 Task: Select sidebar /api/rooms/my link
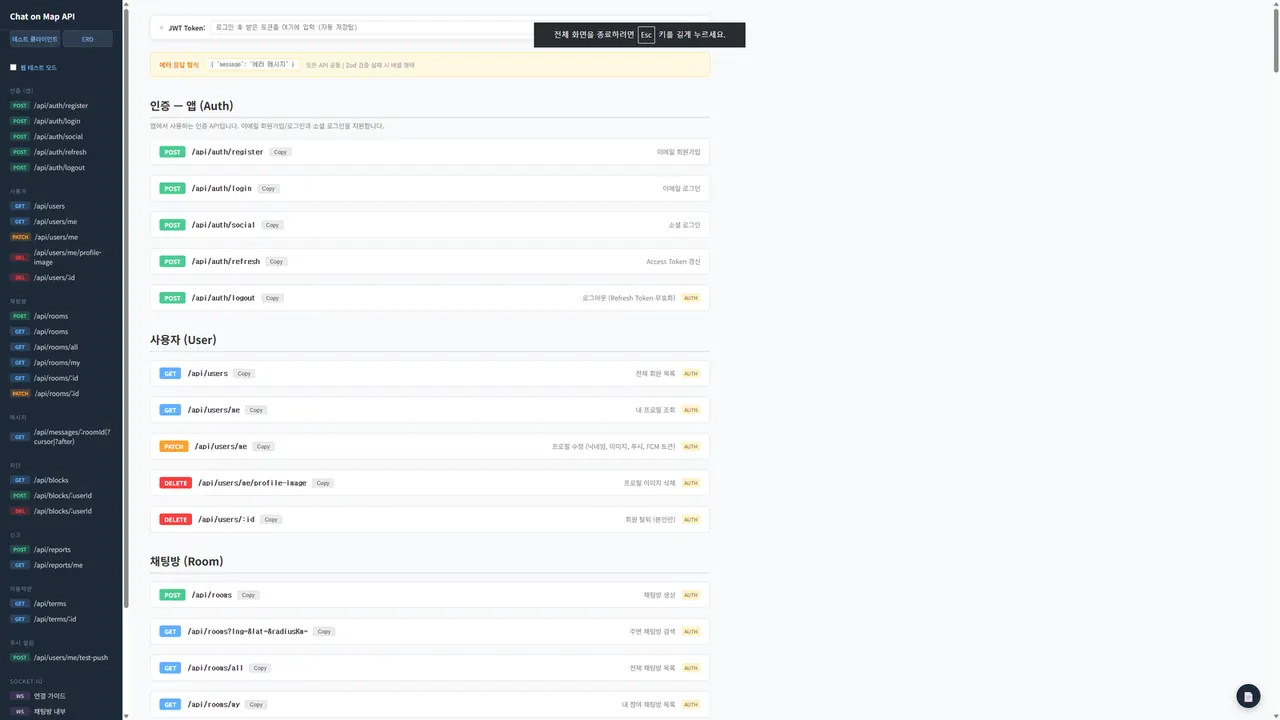point(60,362)
